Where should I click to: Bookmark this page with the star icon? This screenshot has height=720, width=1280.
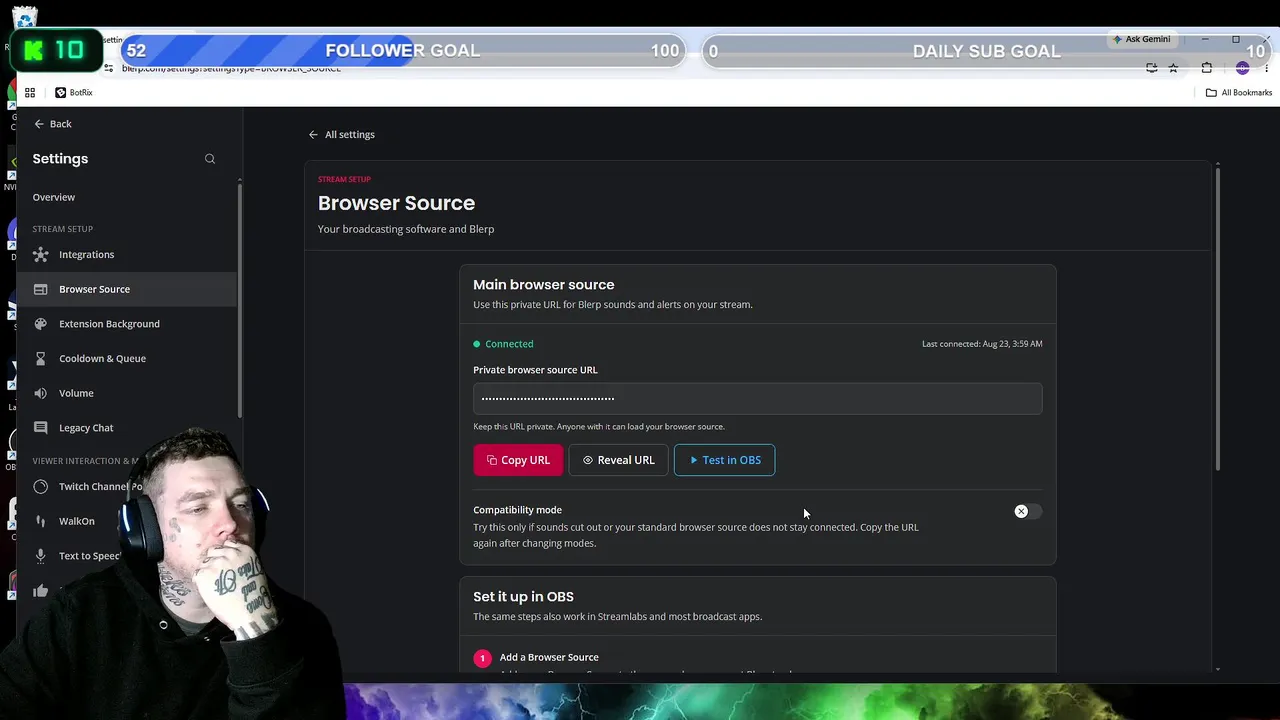1173,68
